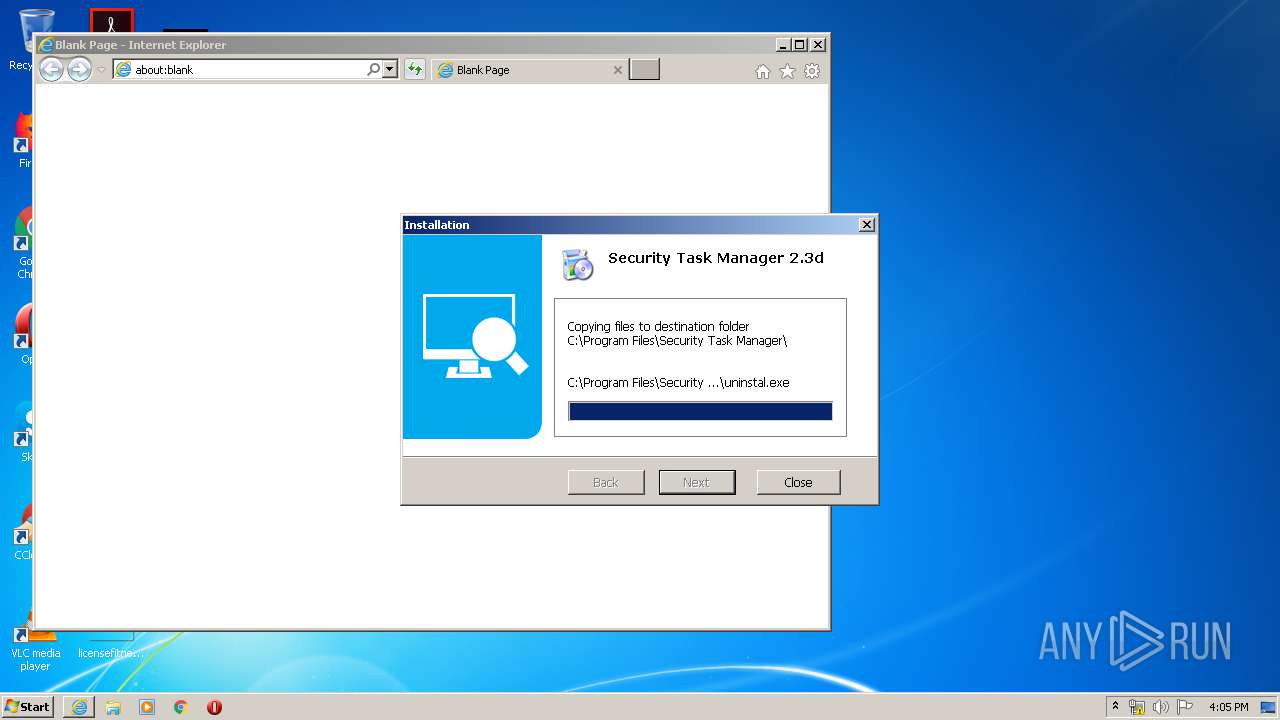The height and width of the screenshot is (720, 1280).
Task: Click the search magnifier in address bar
Action: pyautogui.click(x=374, y=70)
